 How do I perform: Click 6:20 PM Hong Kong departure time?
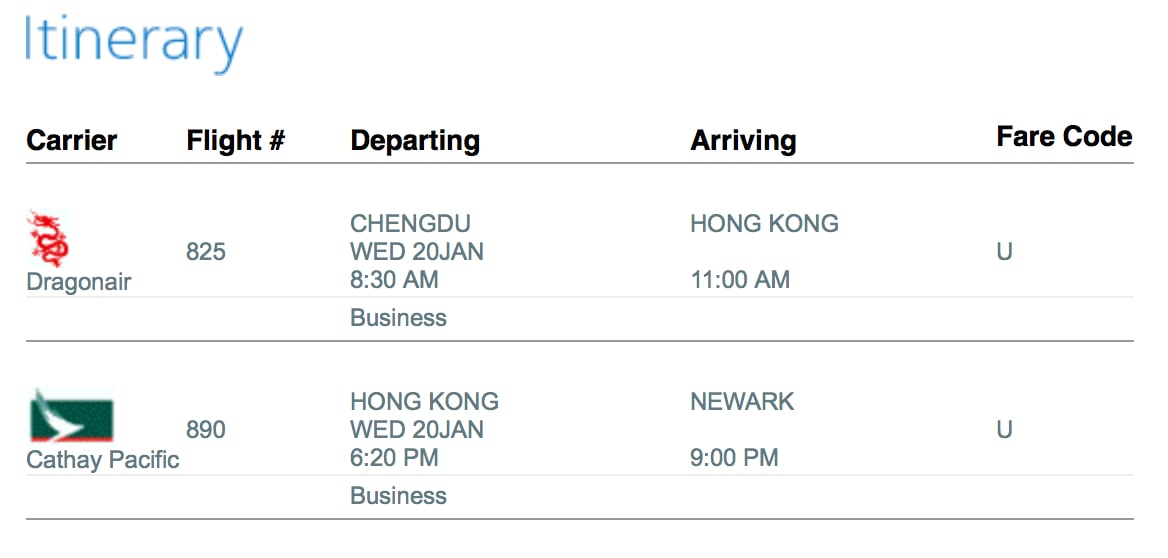[394, 457]
